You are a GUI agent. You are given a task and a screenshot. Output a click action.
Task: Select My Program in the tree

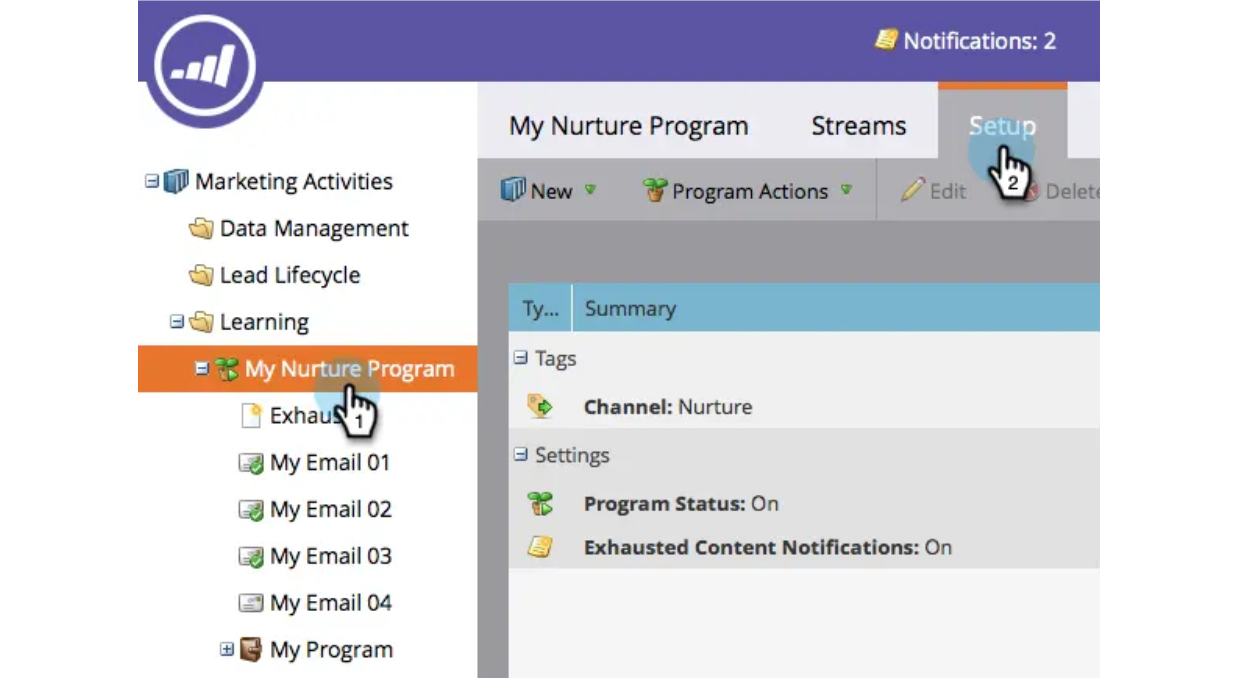(x=331, y=650)
